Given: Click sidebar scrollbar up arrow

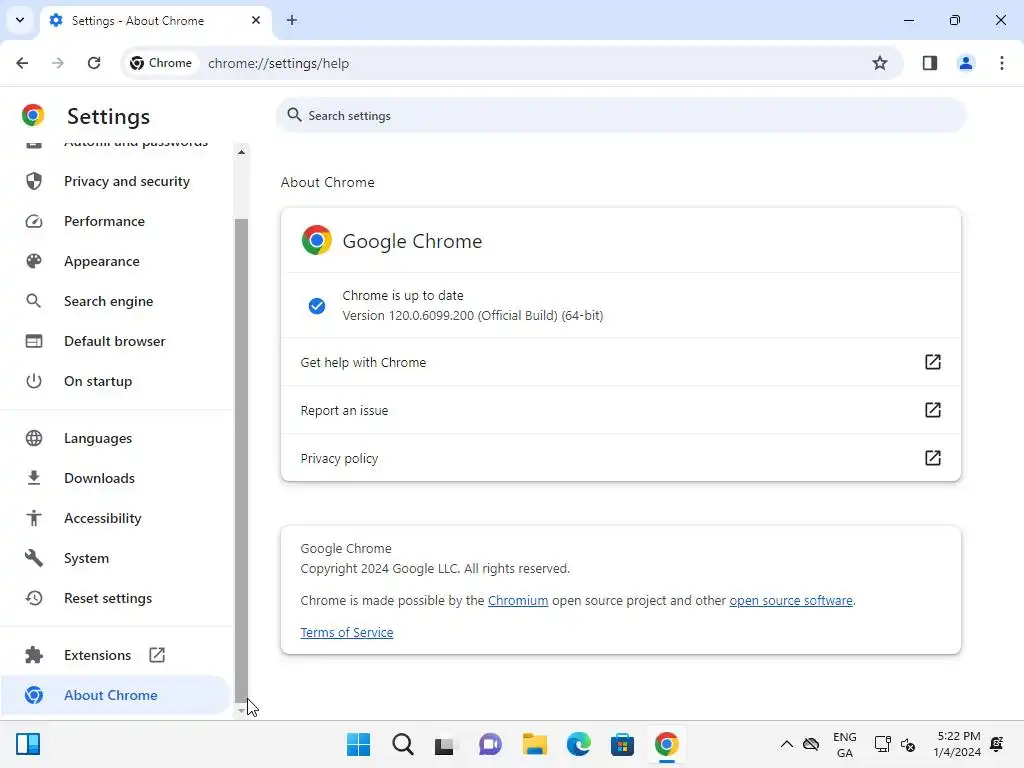Looking at the screenshot, I should 241,152.
